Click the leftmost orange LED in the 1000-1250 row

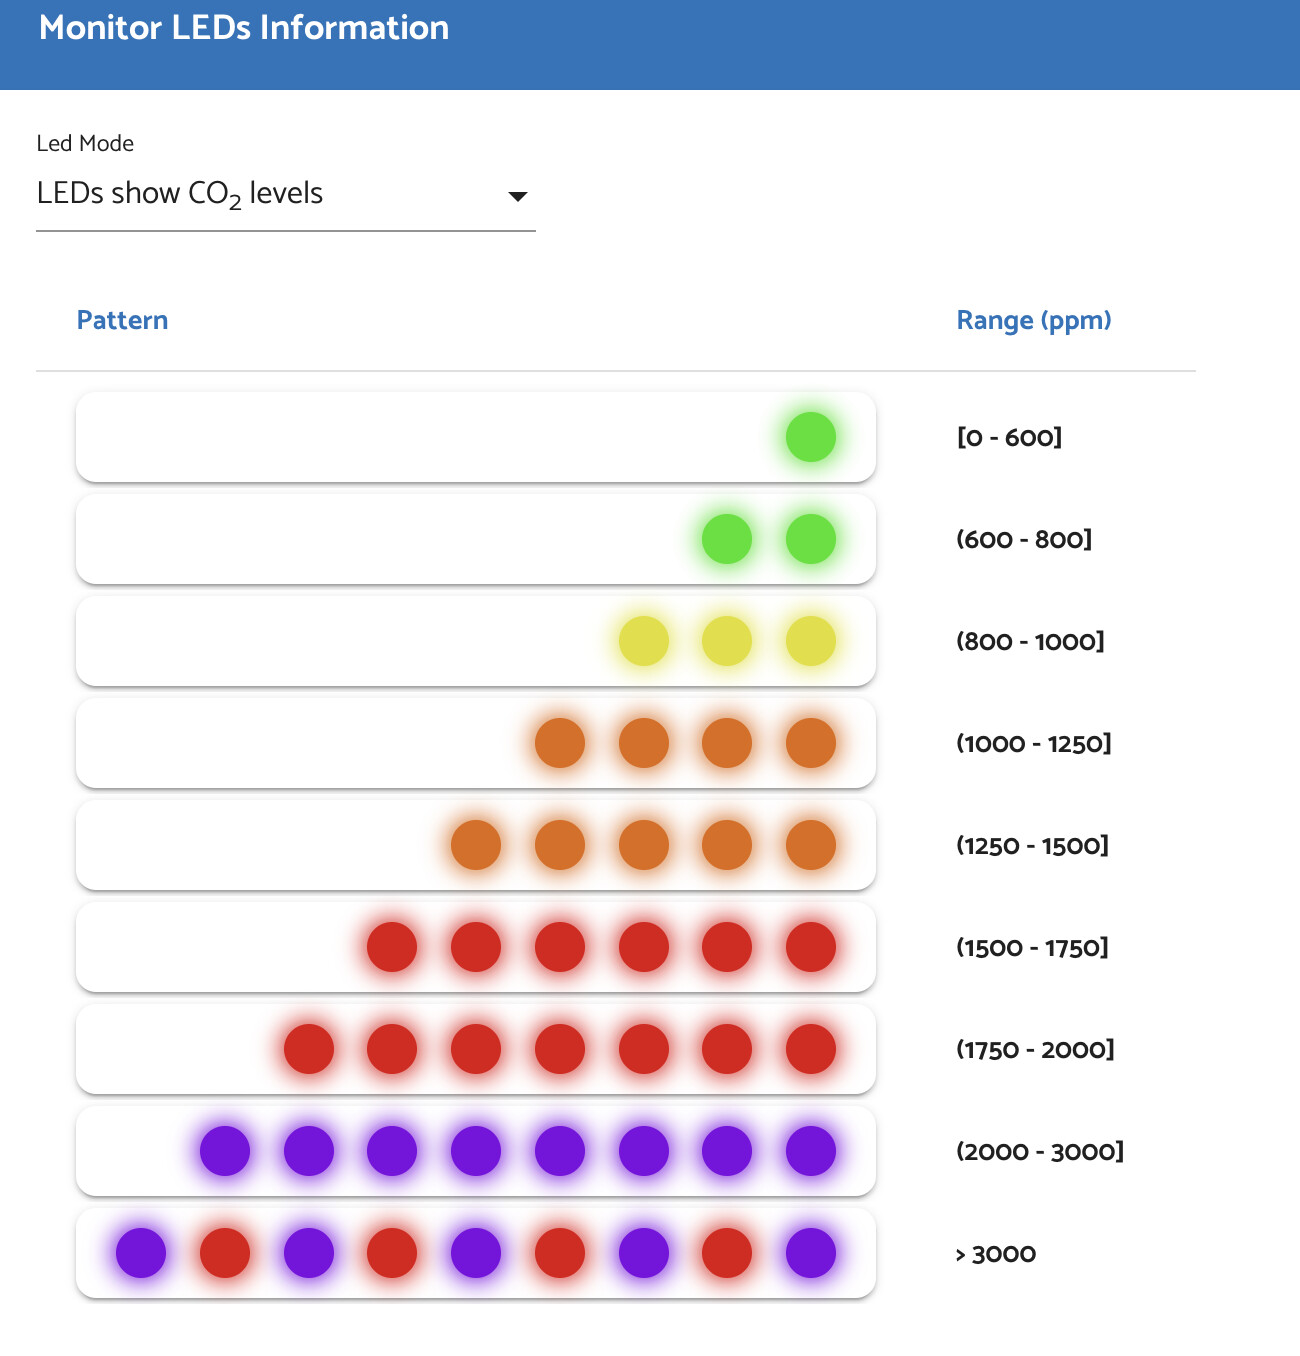point(559,743)
